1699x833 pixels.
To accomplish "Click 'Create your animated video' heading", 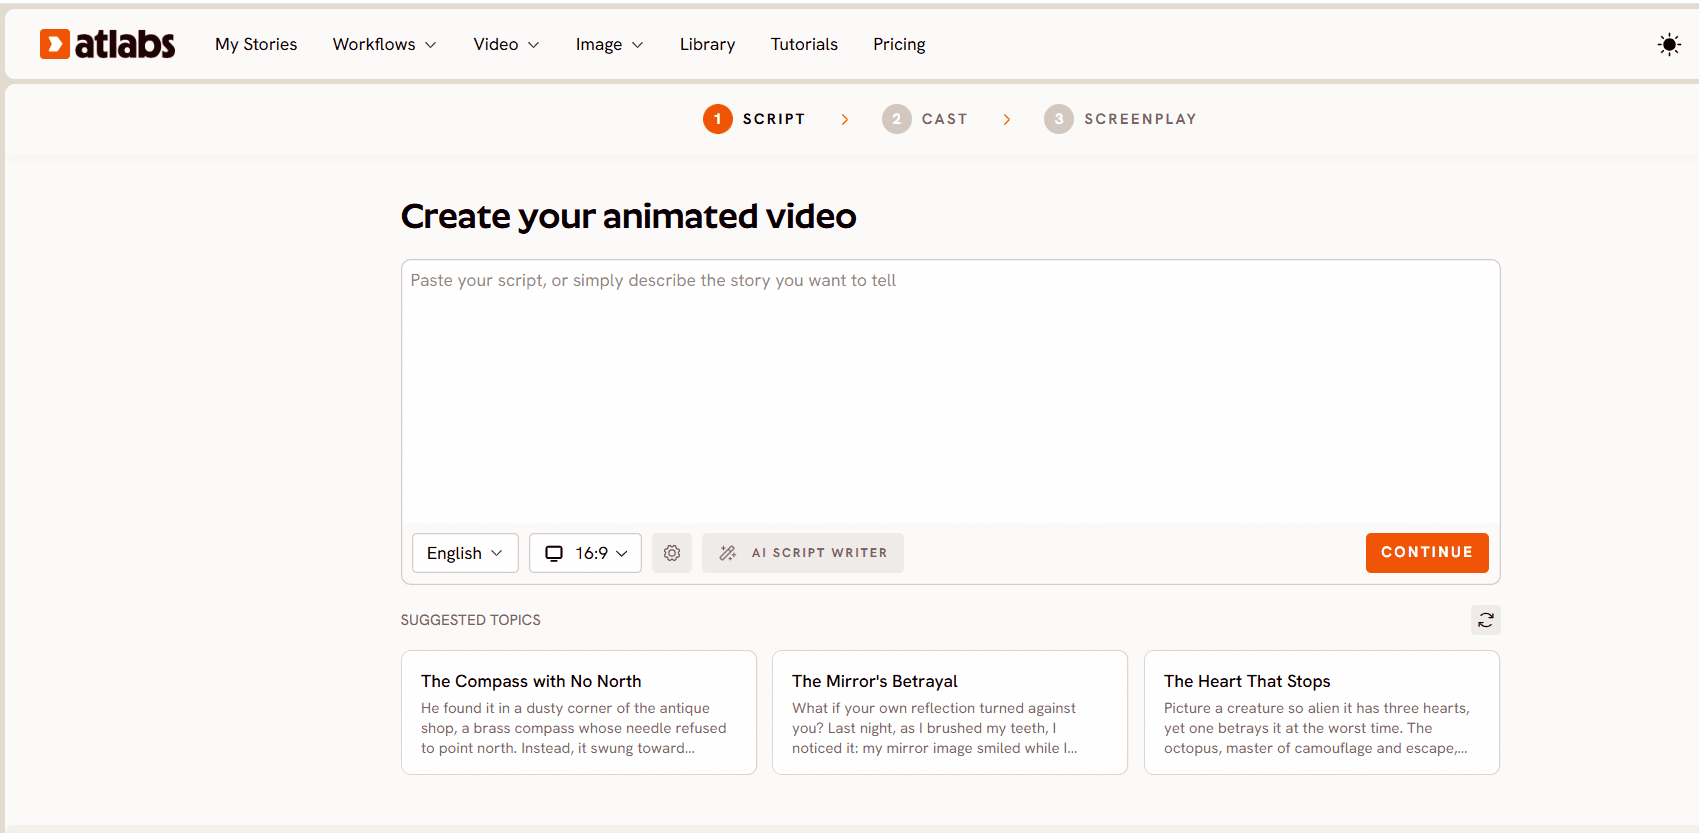I will (x=629, y=216).
